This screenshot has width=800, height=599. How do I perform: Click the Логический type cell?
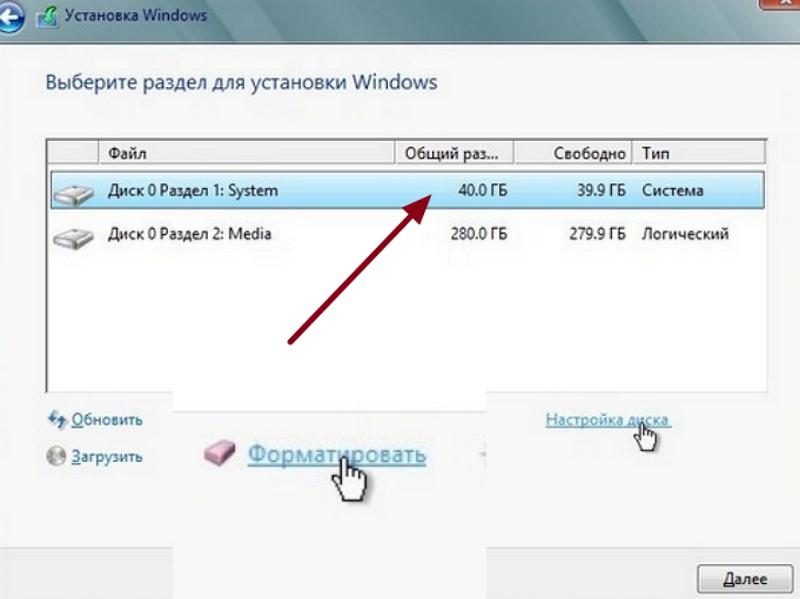(685, 234)
